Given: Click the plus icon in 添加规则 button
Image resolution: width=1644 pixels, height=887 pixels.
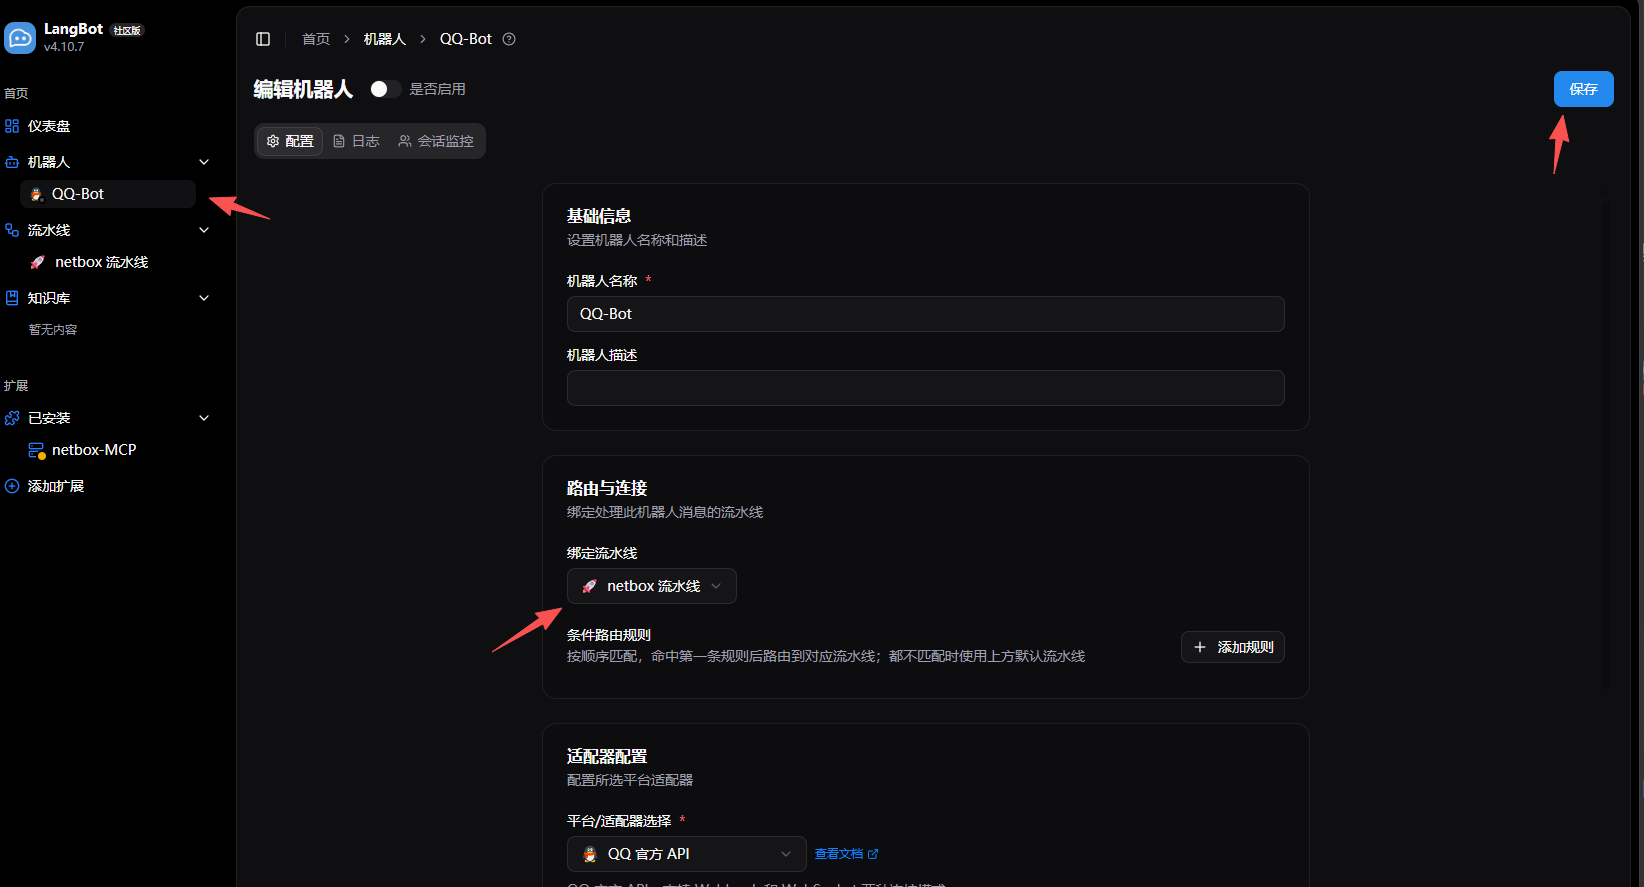Looking at the screenshot, I should (x=1200, y=647).
